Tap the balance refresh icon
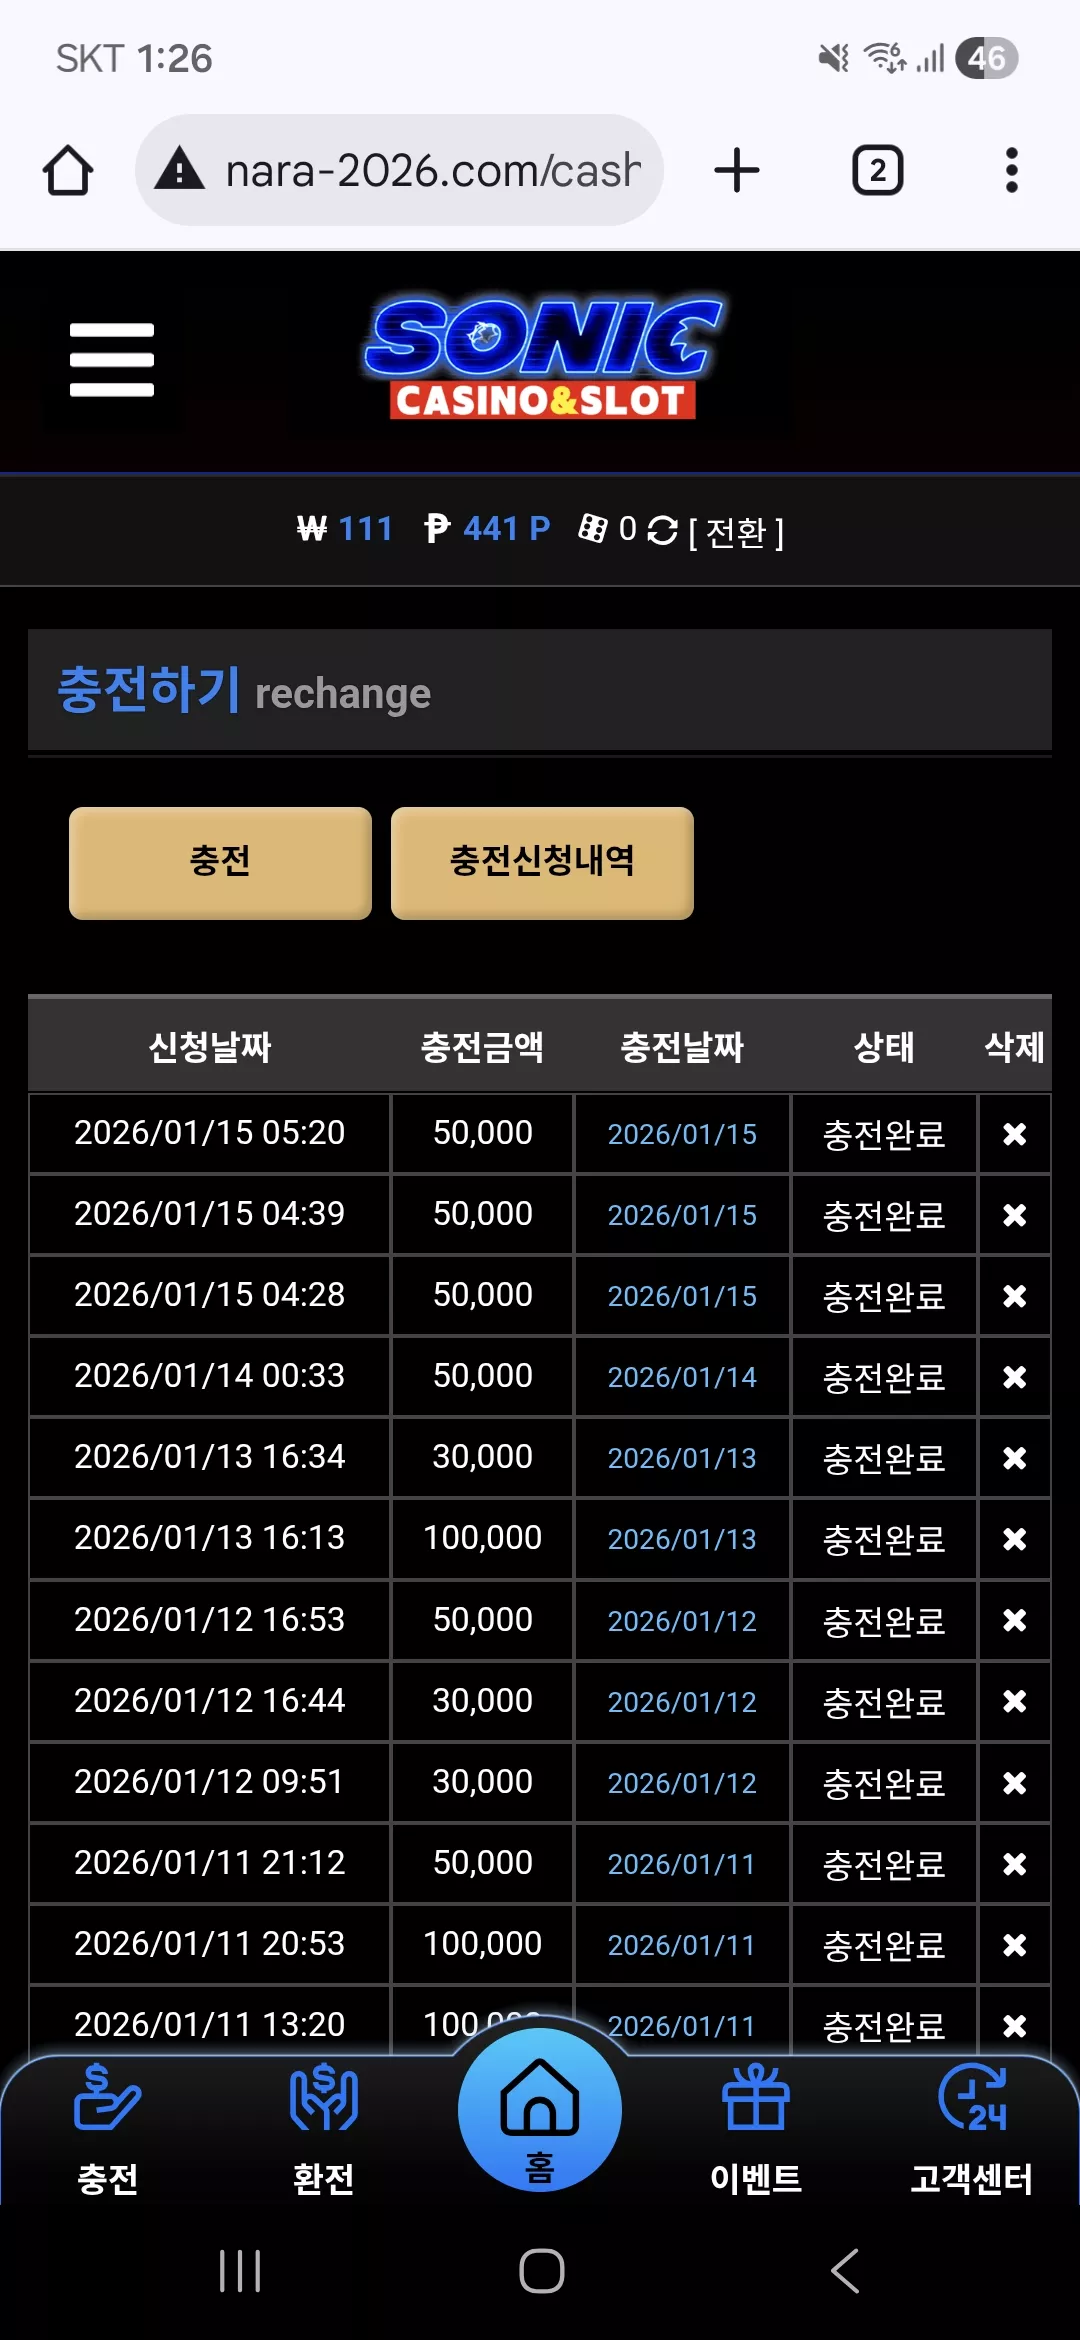 click(662, 530)
